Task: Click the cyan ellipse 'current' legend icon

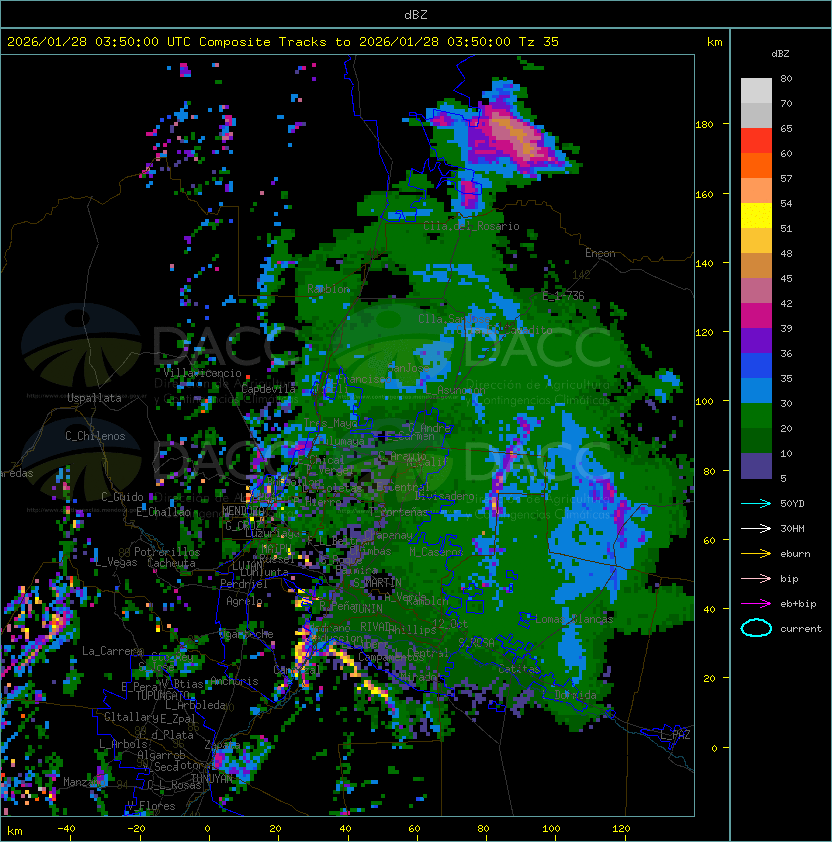Action: (x=756, y=628)
